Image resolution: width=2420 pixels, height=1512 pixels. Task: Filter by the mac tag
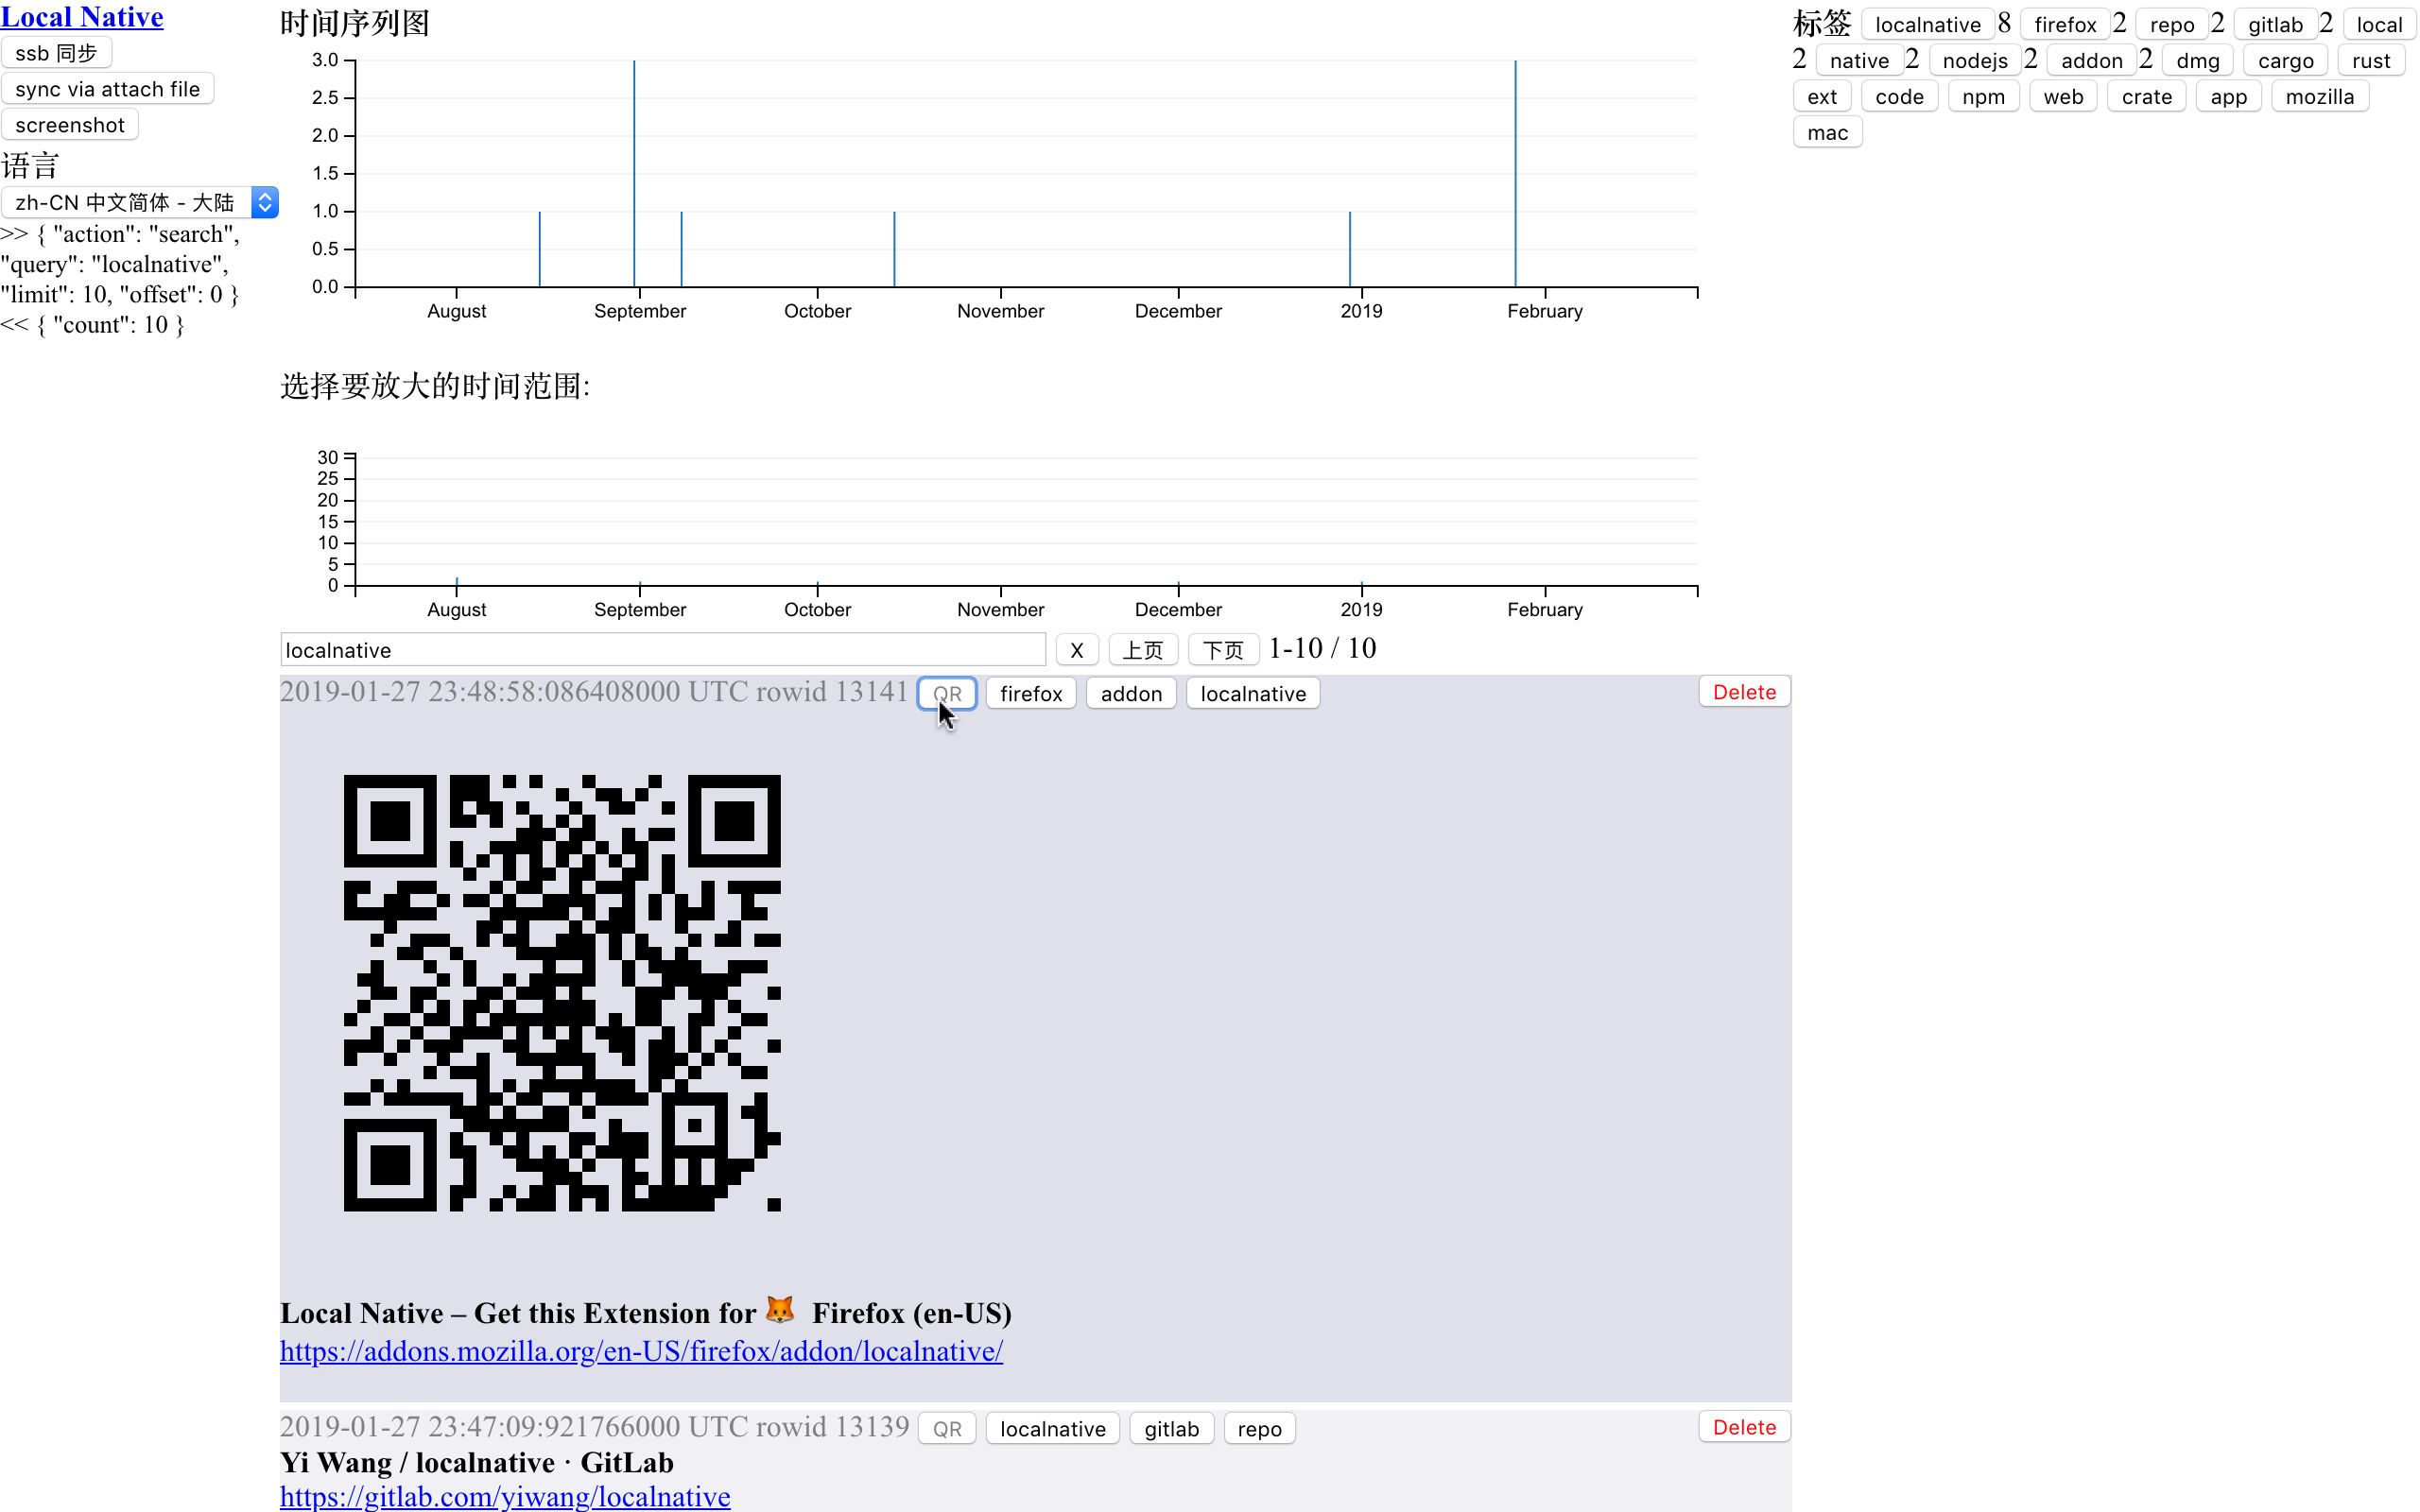(x=1826, y=131)
